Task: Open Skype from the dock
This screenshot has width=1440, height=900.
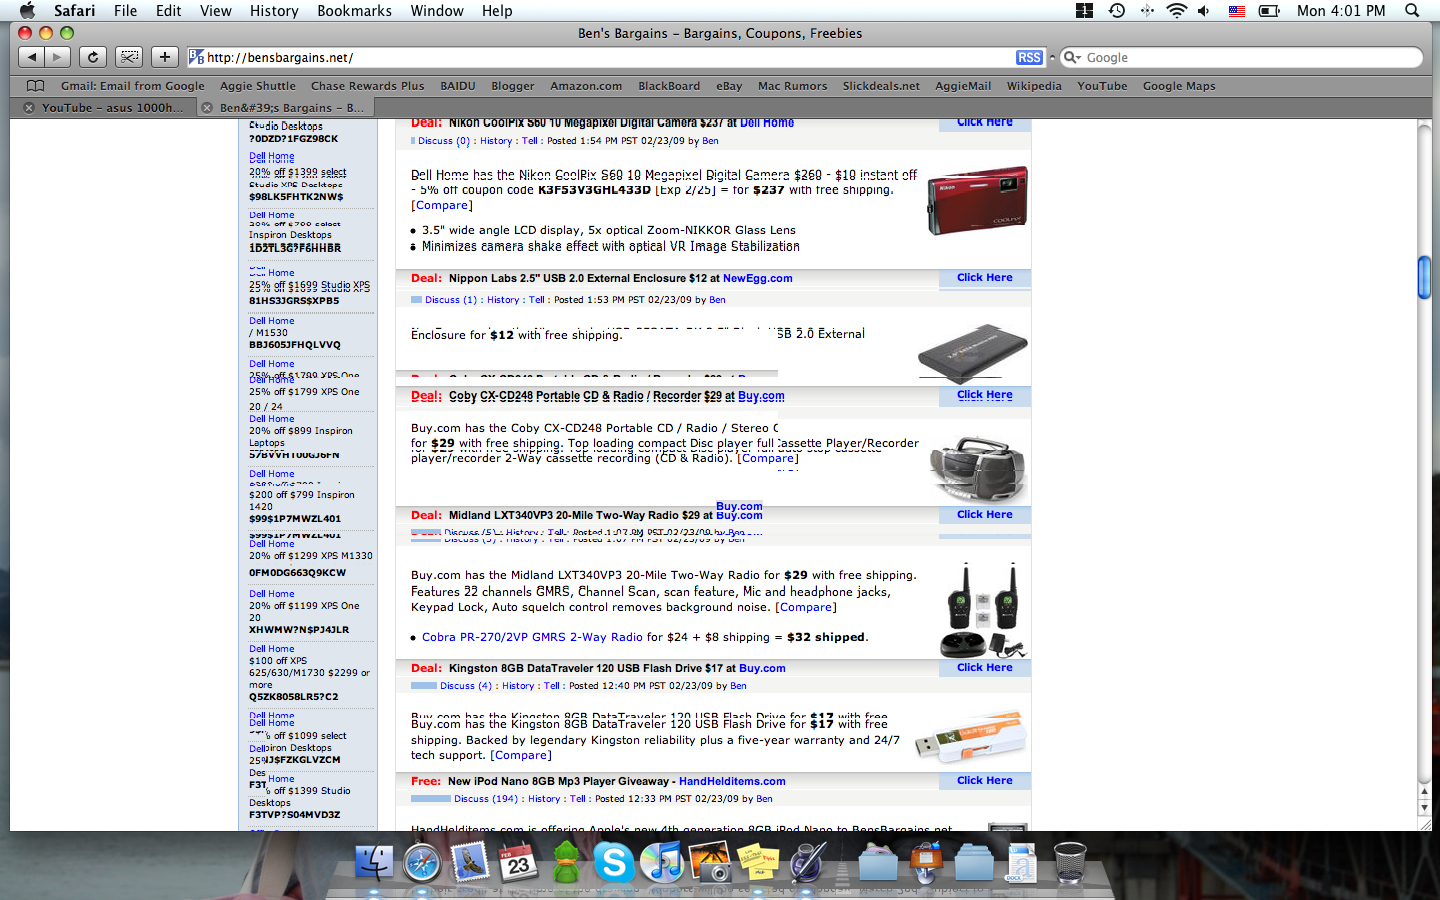Action: pos(614,861)
